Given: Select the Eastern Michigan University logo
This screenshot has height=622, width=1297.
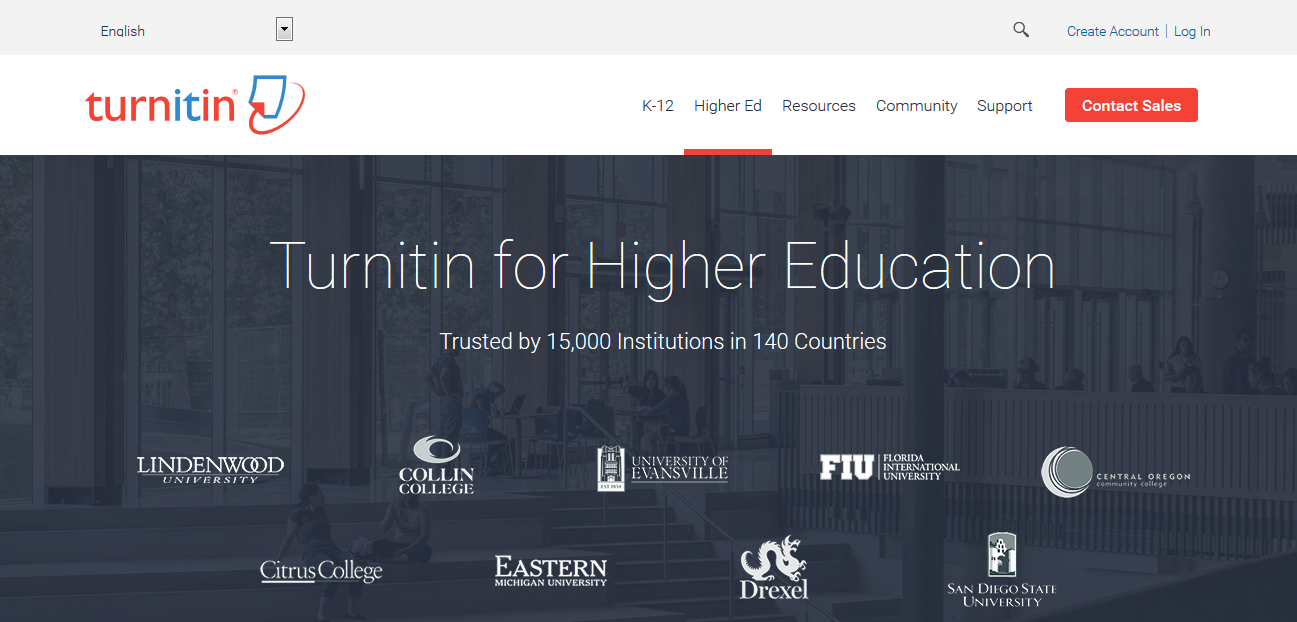Looking at the screenshot, I should [x=550, y=571].
